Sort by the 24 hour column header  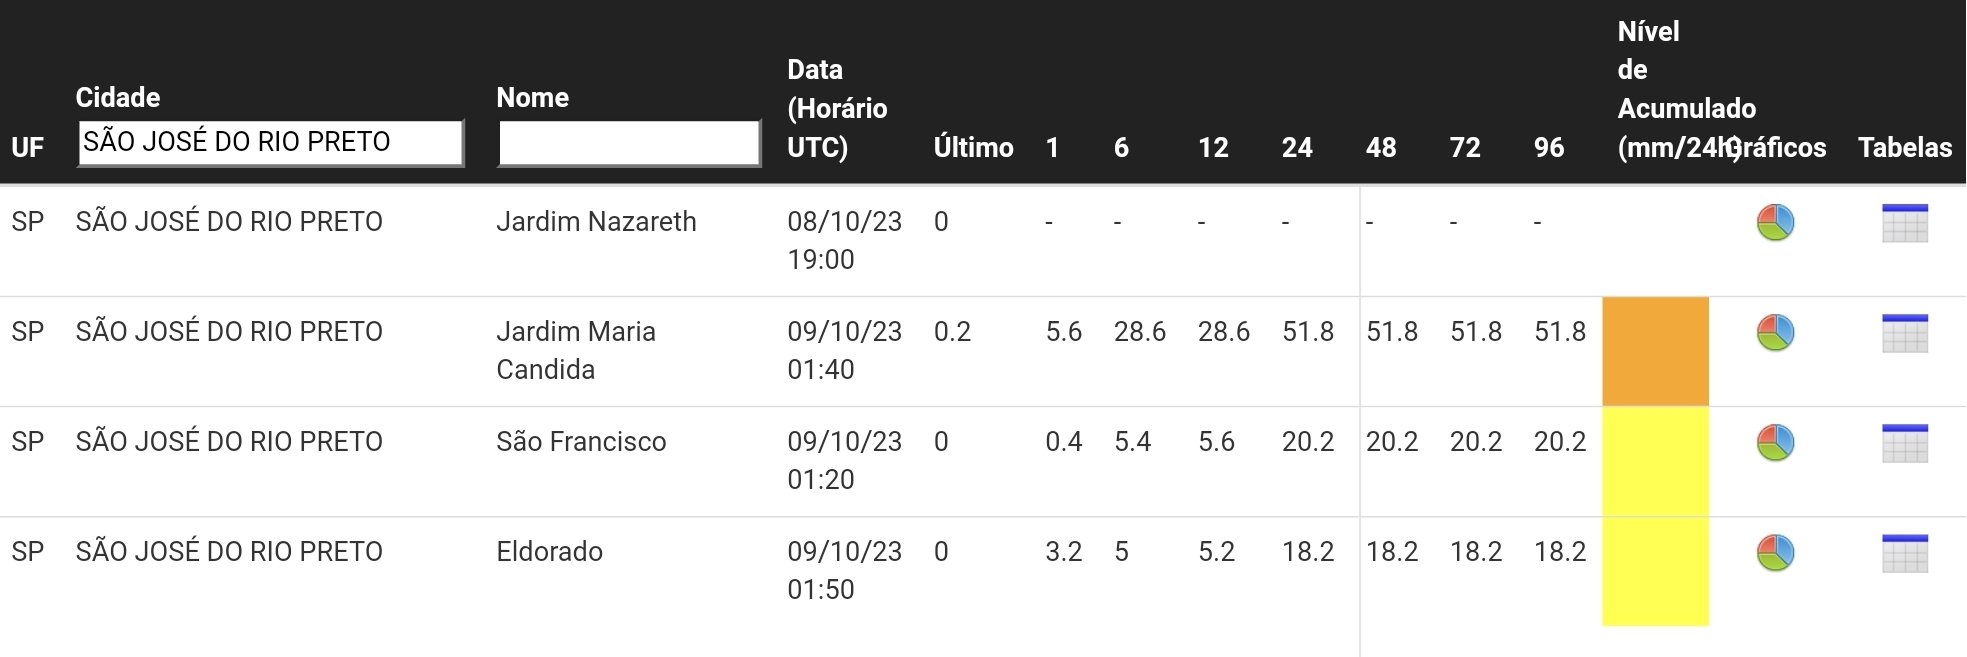1297,148
